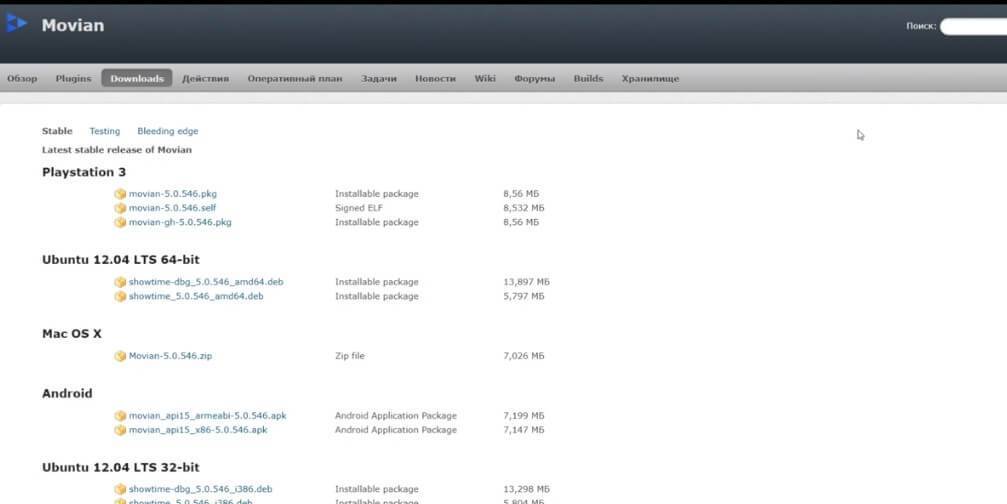Switch to the Задачи tab
Viewport: 1007px width, 504px height.
378,78
